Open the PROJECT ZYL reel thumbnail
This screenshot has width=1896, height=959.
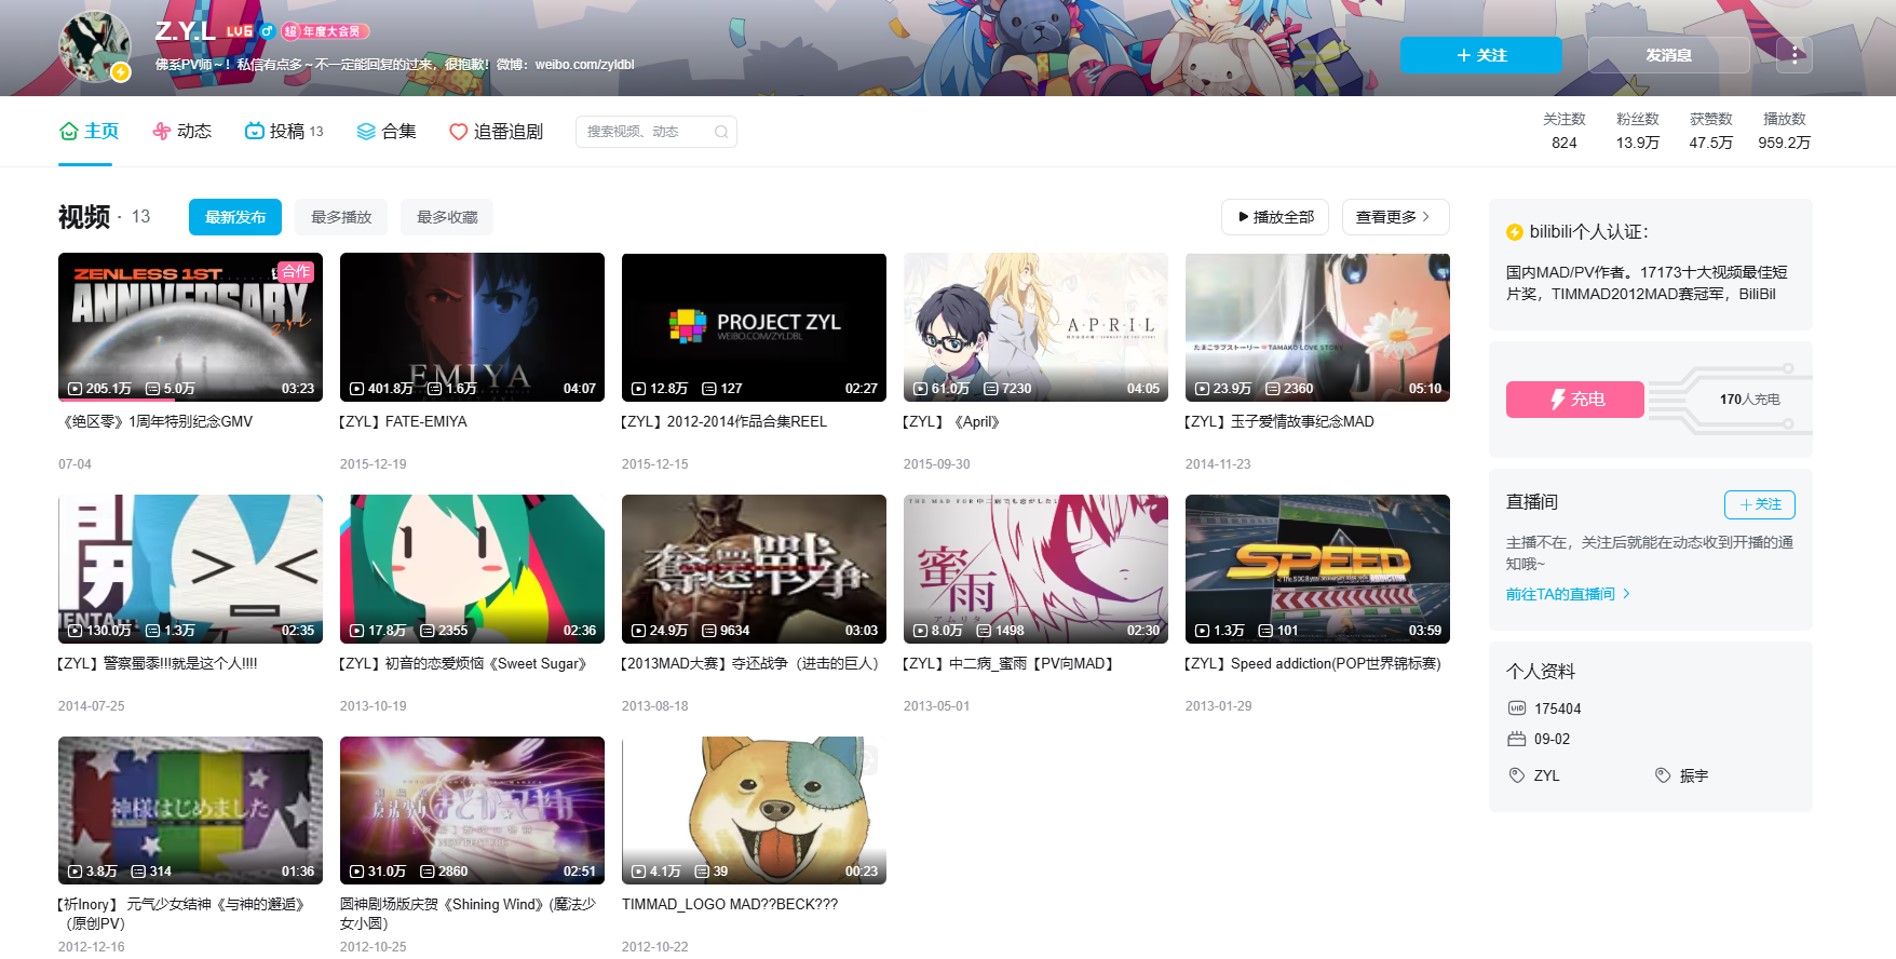click(754, 327)
